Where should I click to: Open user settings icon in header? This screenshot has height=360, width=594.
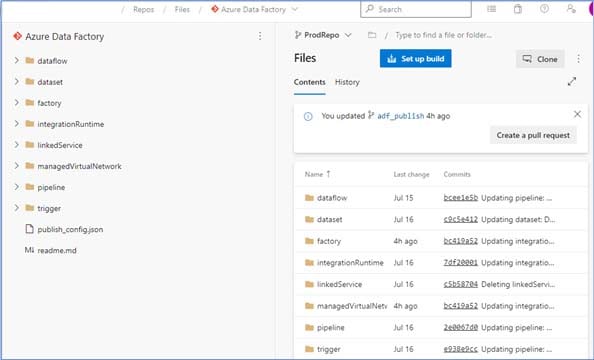coord(571,9)
